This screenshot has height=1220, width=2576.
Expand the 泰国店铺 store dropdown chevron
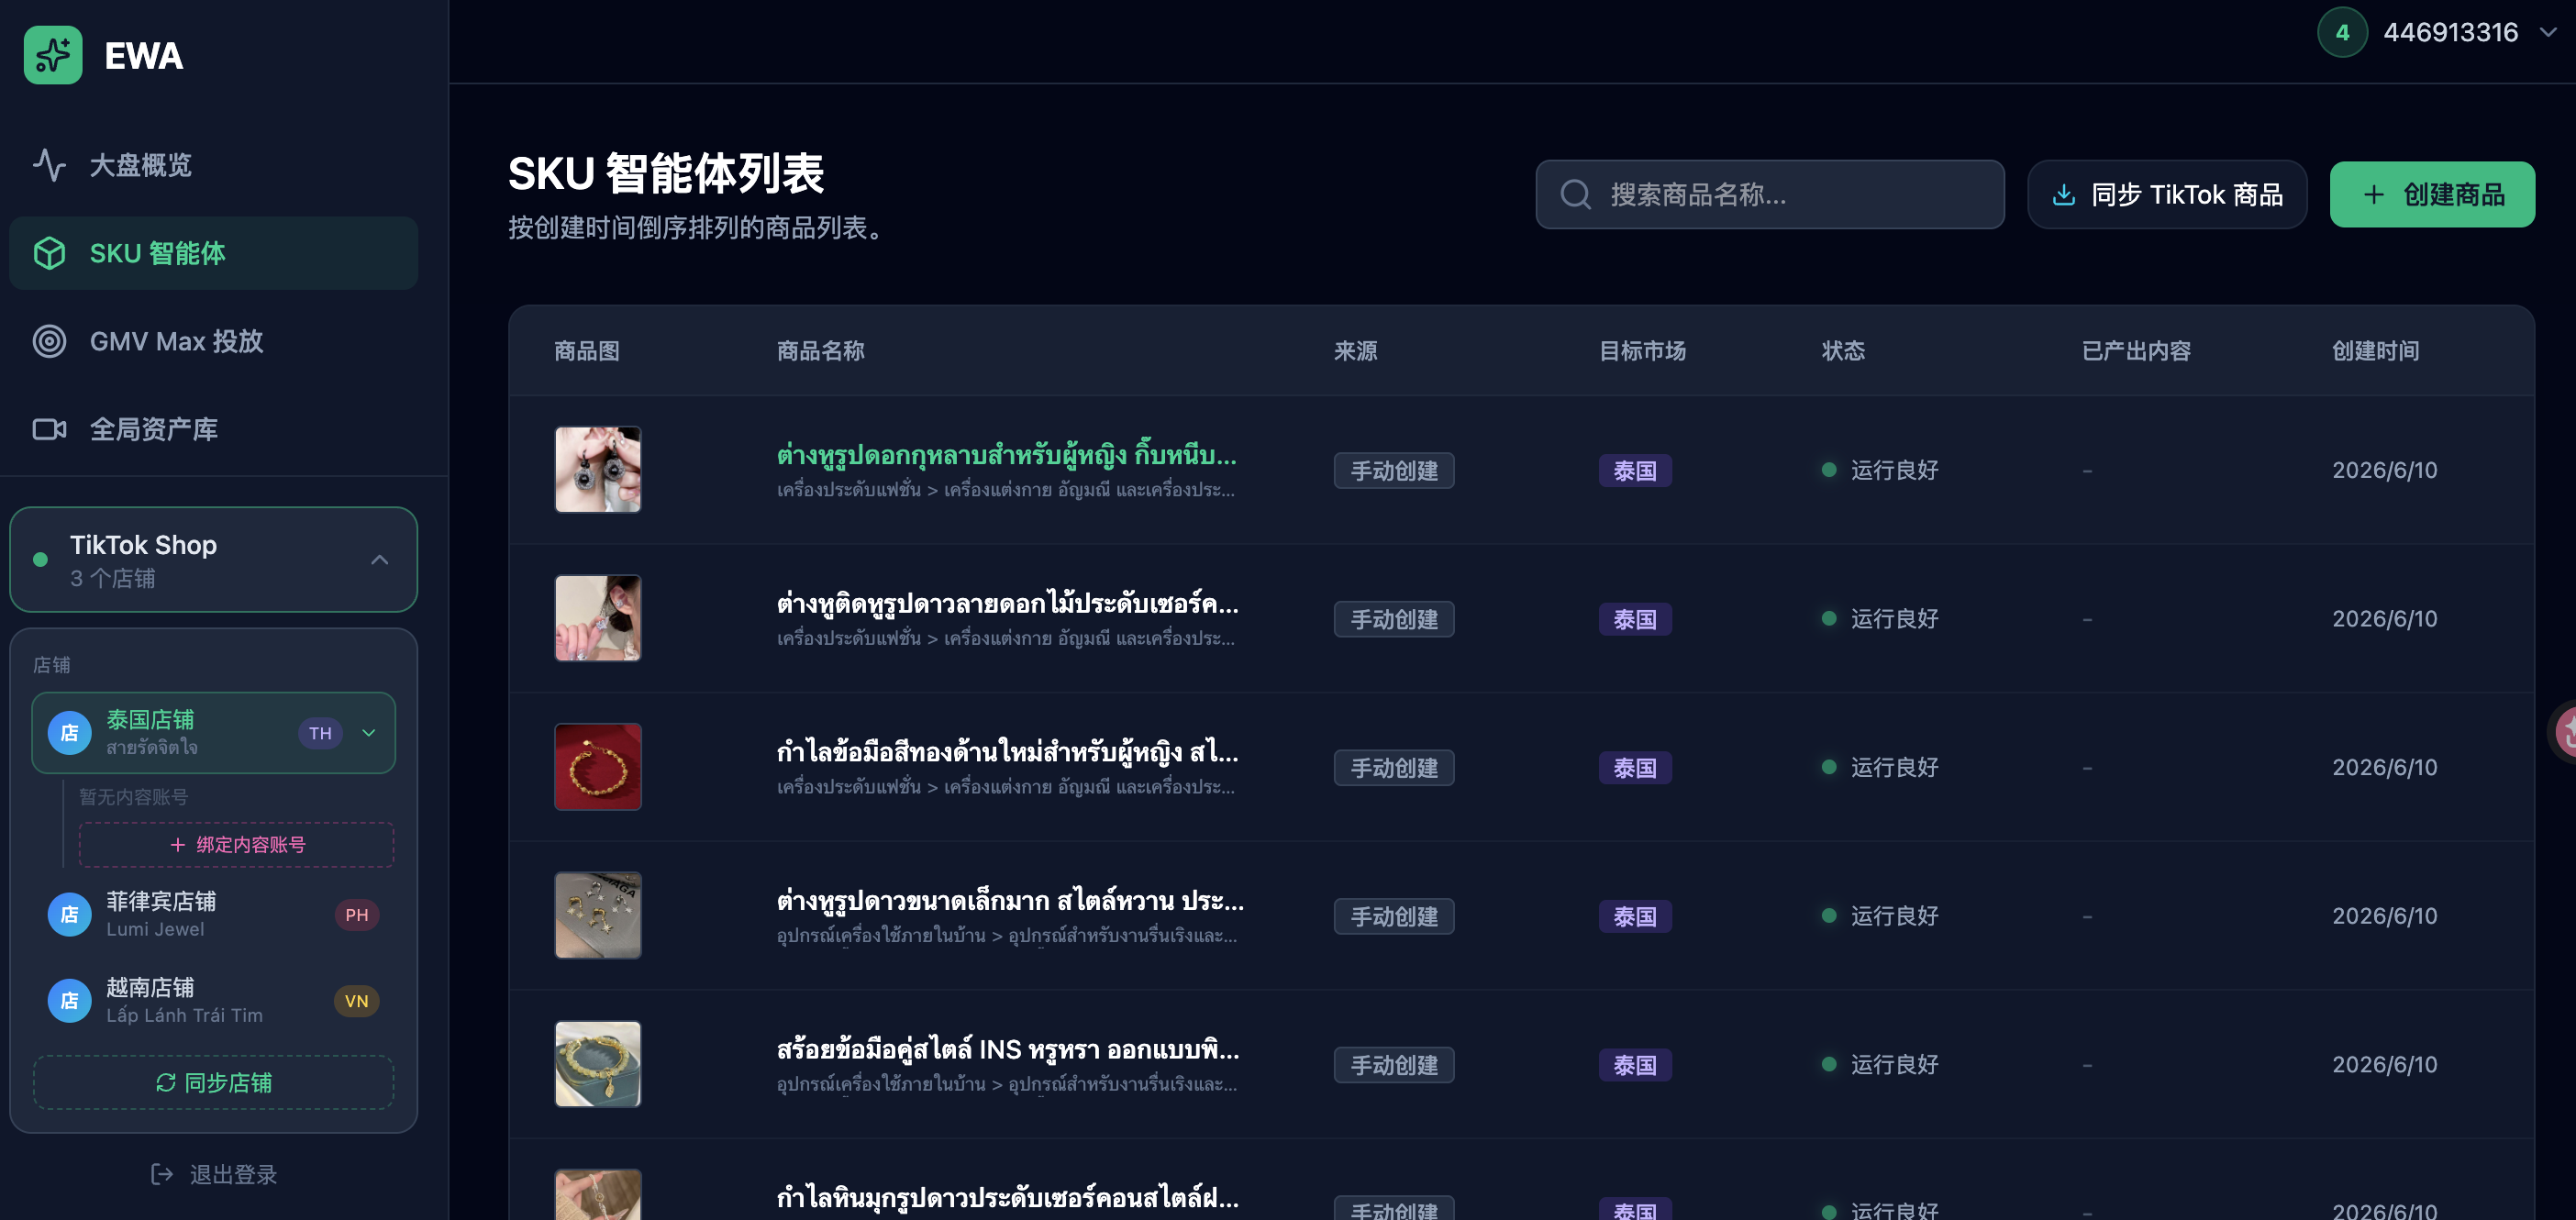click(369, 733)
